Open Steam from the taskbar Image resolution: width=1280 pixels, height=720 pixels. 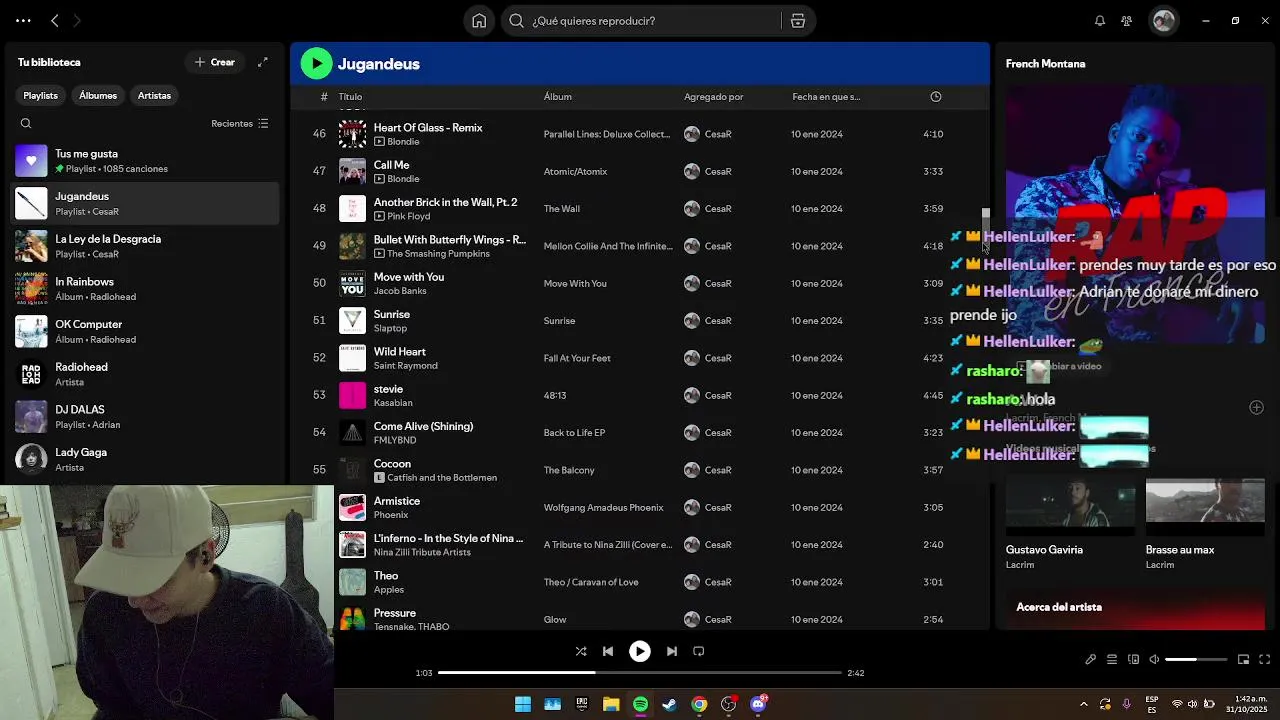pos(669,704)
